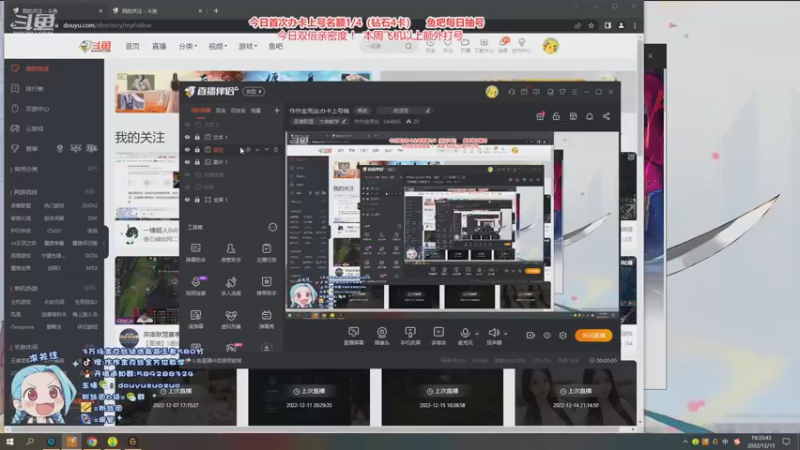
Task: Click the notification bell icon in companion
Action: click(589, 116)
